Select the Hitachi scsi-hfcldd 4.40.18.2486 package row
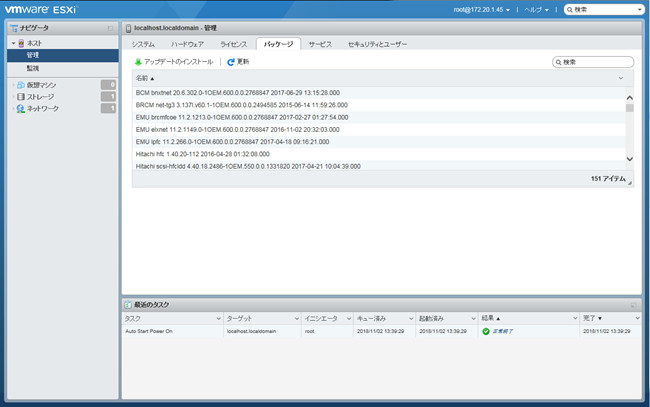 click(x=379, y=166)
